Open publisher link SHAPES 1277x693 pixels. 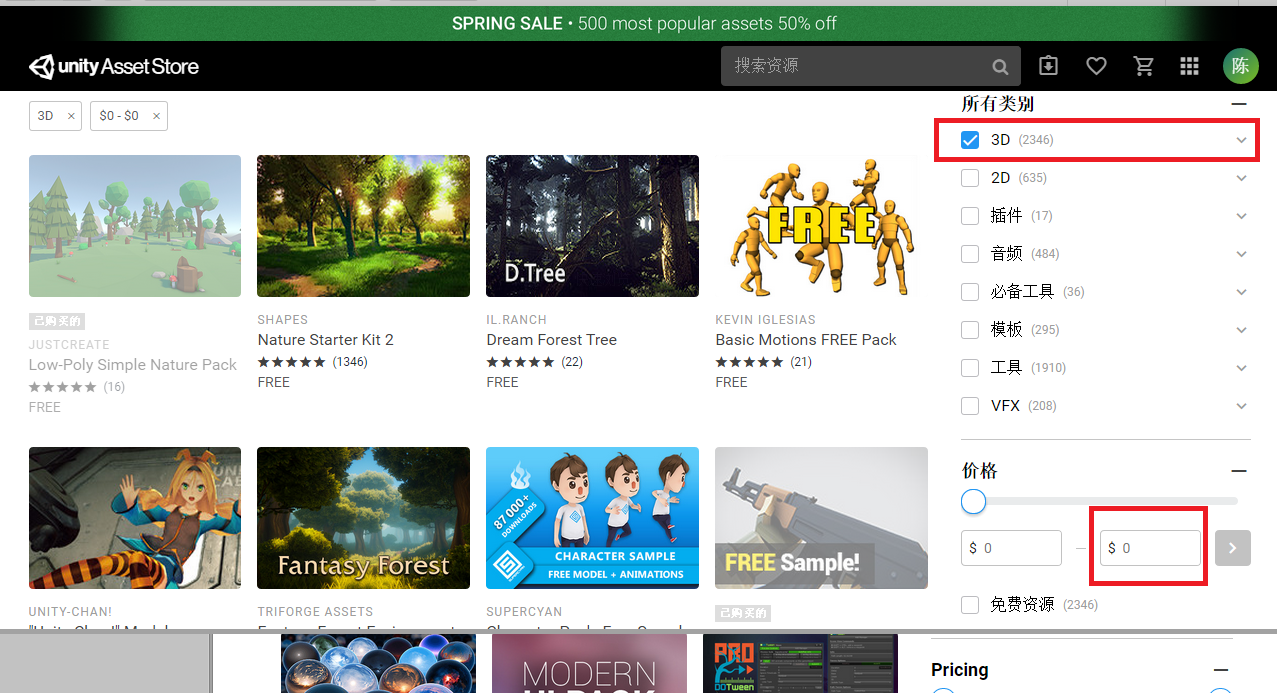(x=282, y=320)
